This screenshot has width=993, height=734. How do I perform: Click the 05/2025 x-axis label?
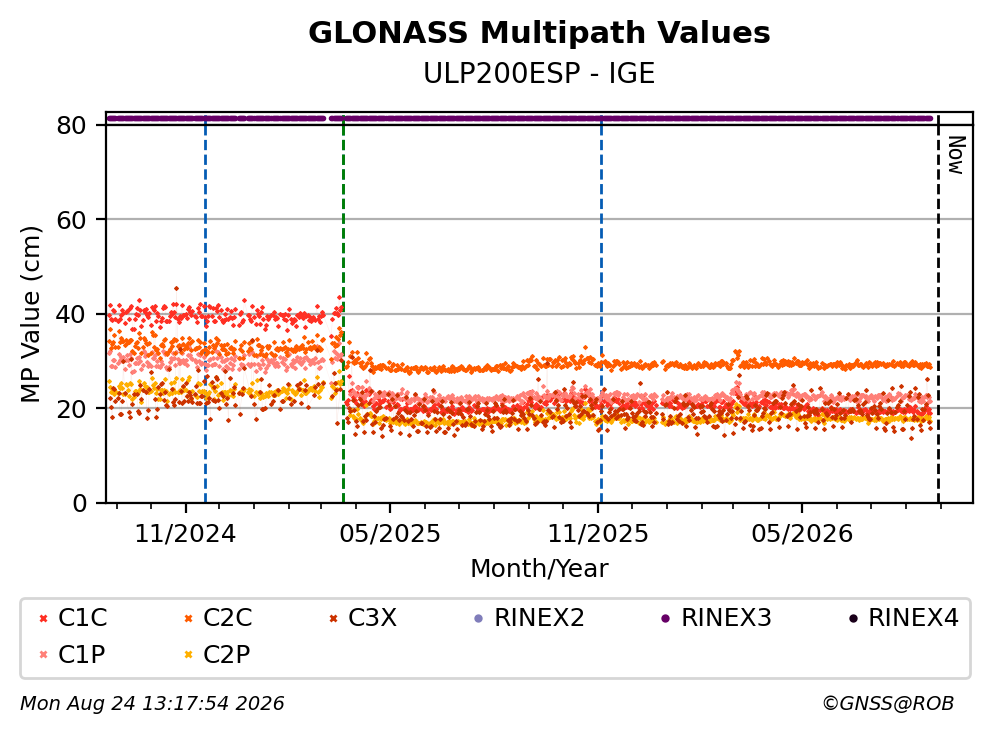coord(389,534)
